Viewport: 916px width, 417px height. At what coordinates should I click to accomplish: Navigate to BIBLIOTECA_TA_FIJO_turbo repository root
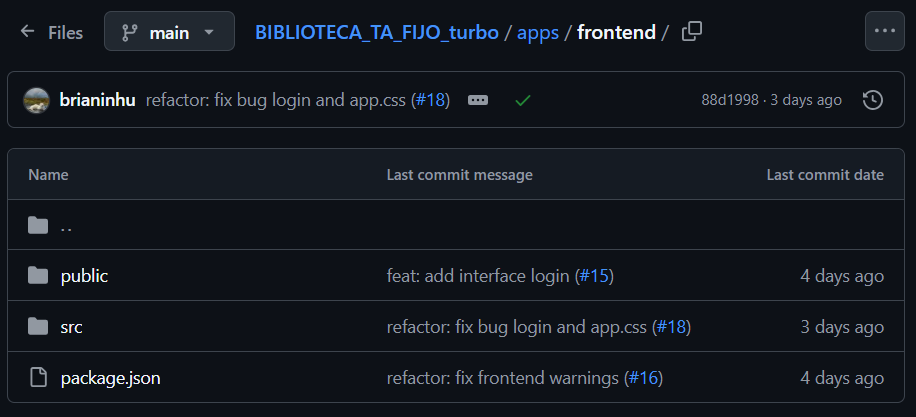[376, 32]
